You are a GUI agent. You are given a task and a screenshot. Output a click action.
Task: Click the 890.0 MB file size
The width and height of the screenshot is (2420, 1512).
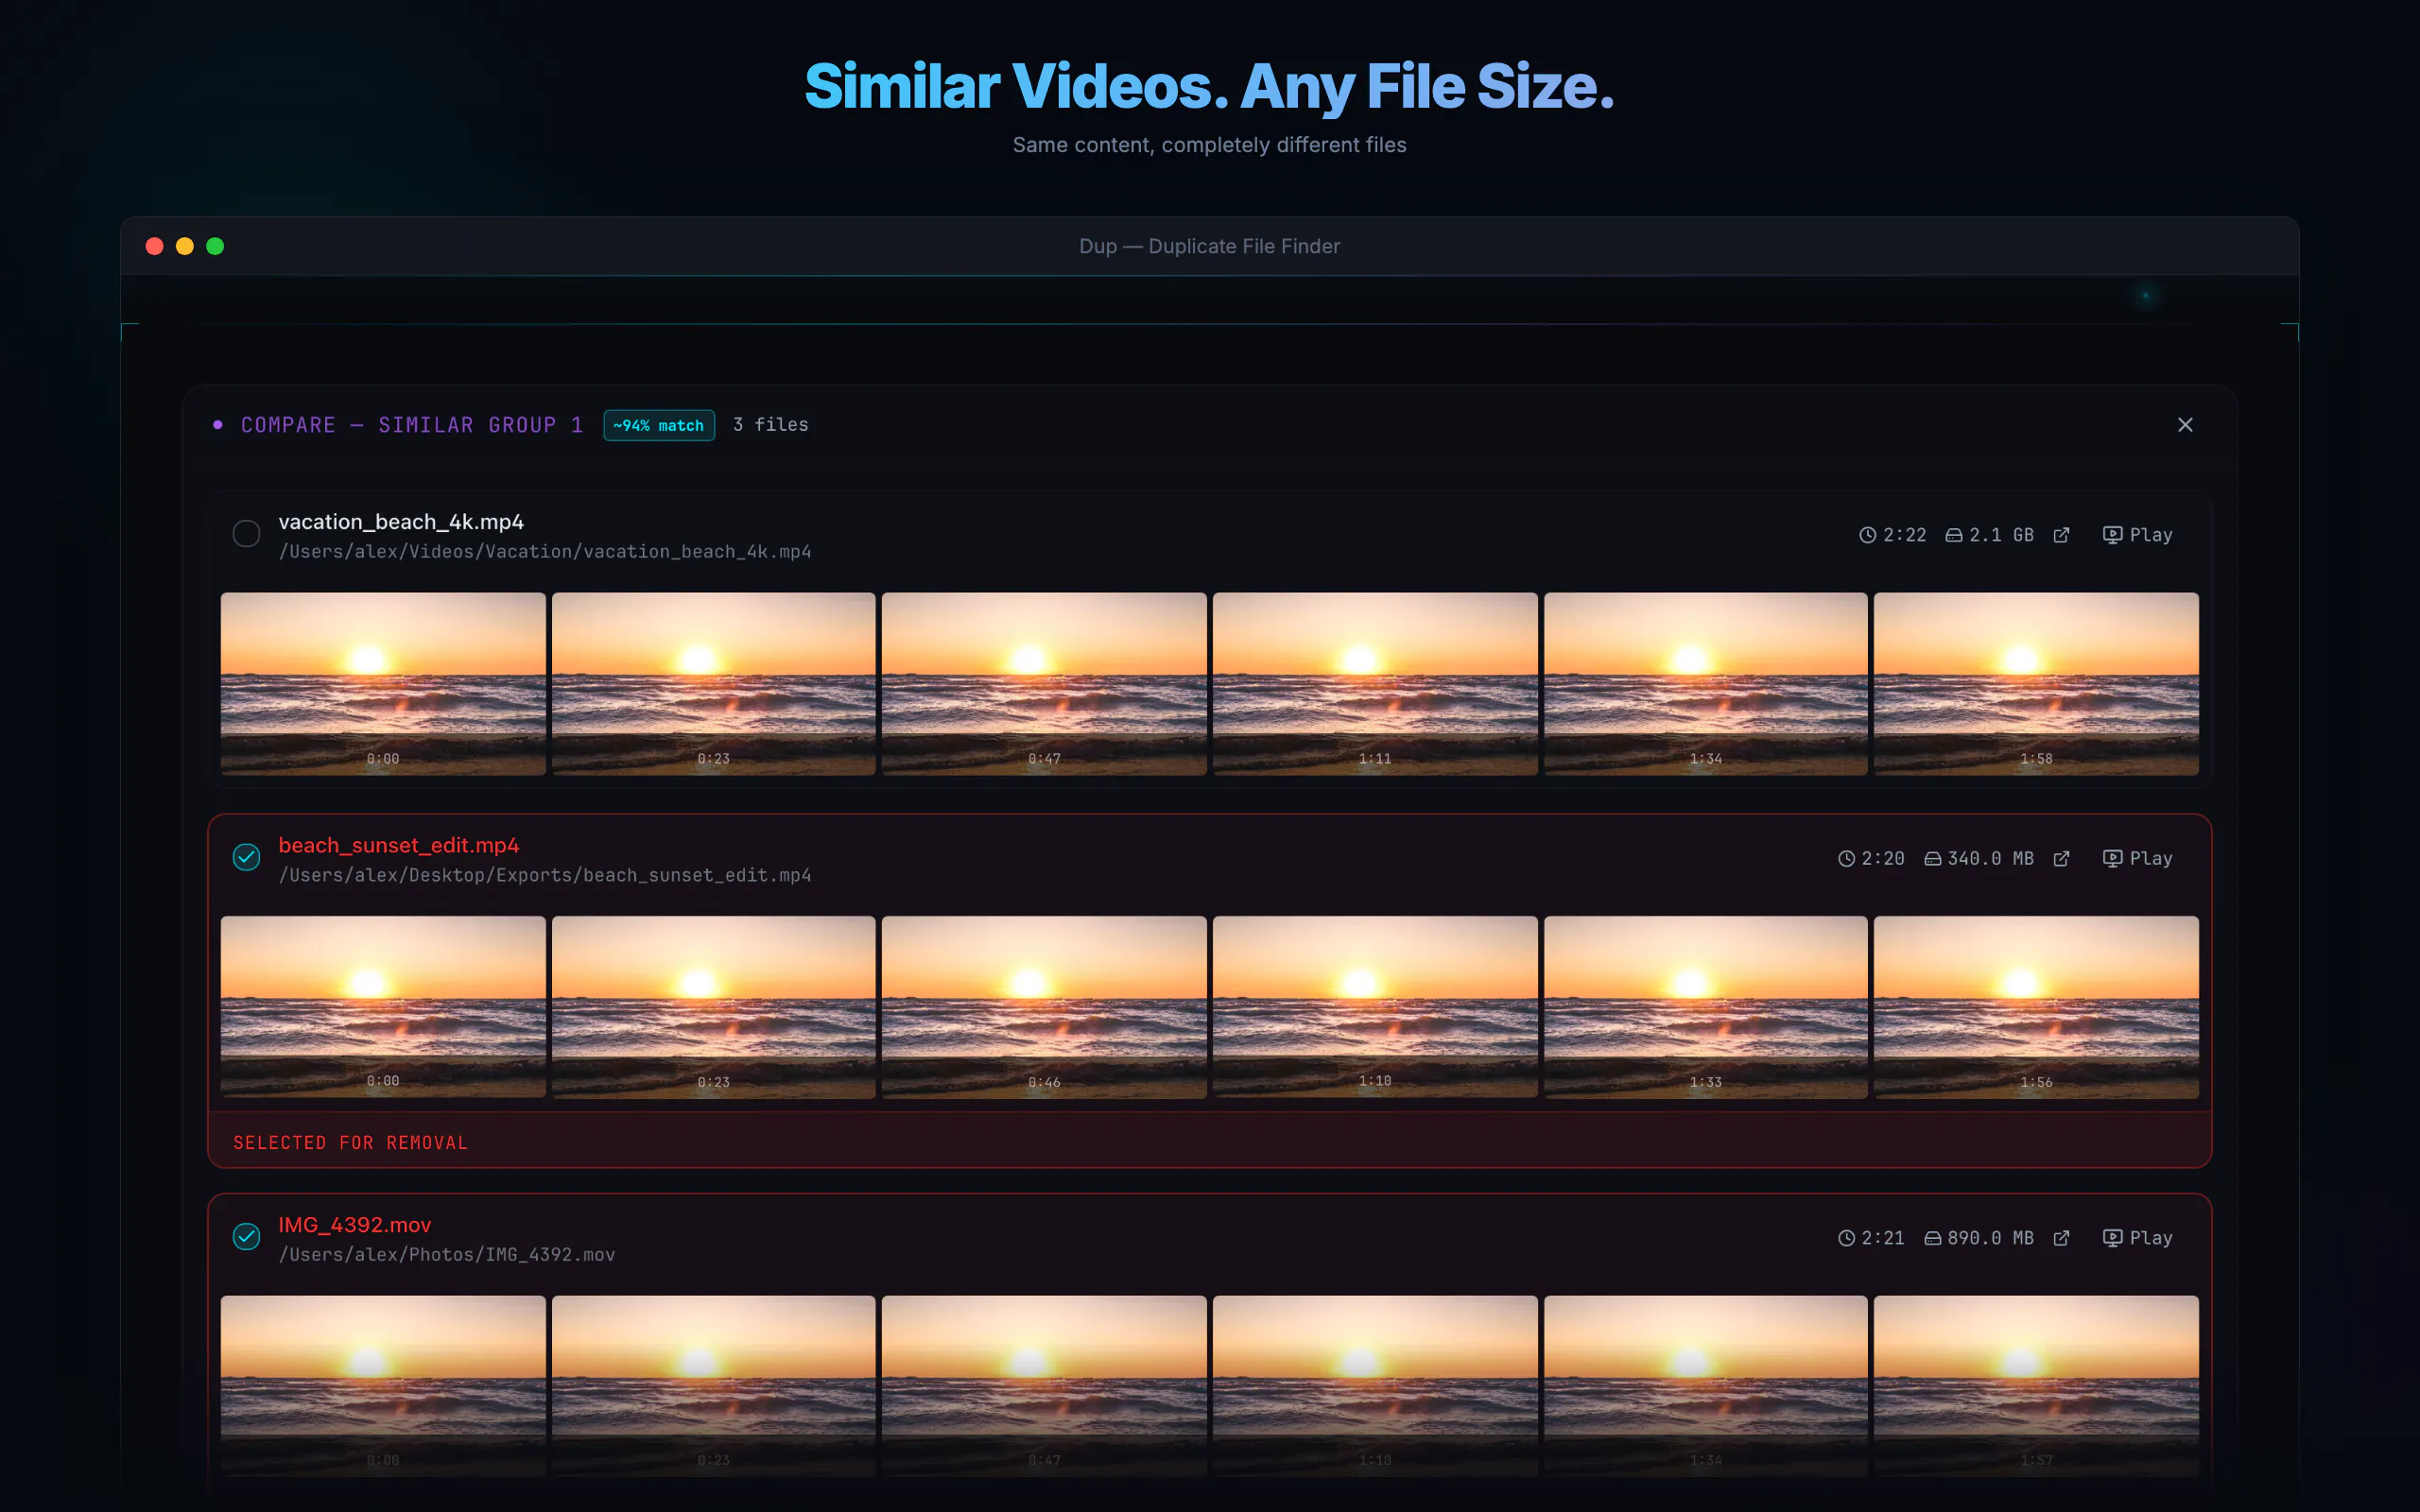point(1979,1238)
